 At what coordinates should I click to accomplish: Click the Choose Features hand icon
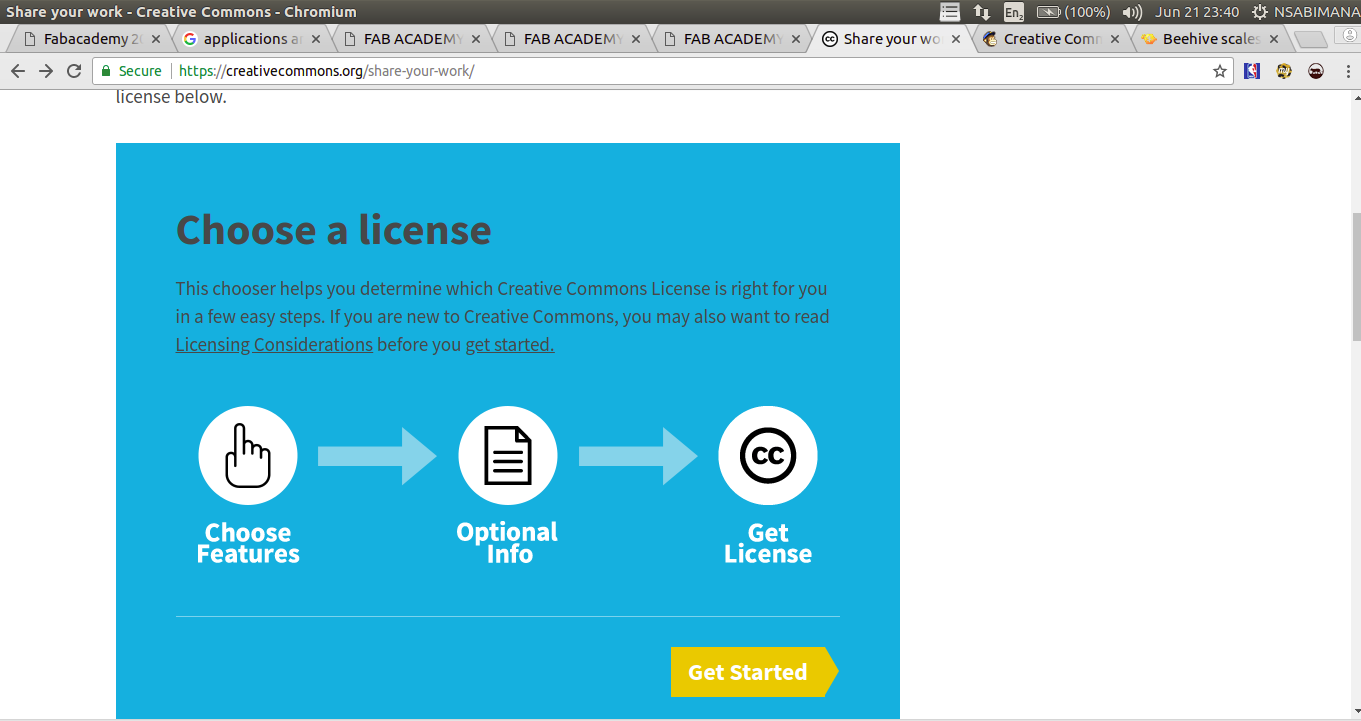click(x=248, y=455)
